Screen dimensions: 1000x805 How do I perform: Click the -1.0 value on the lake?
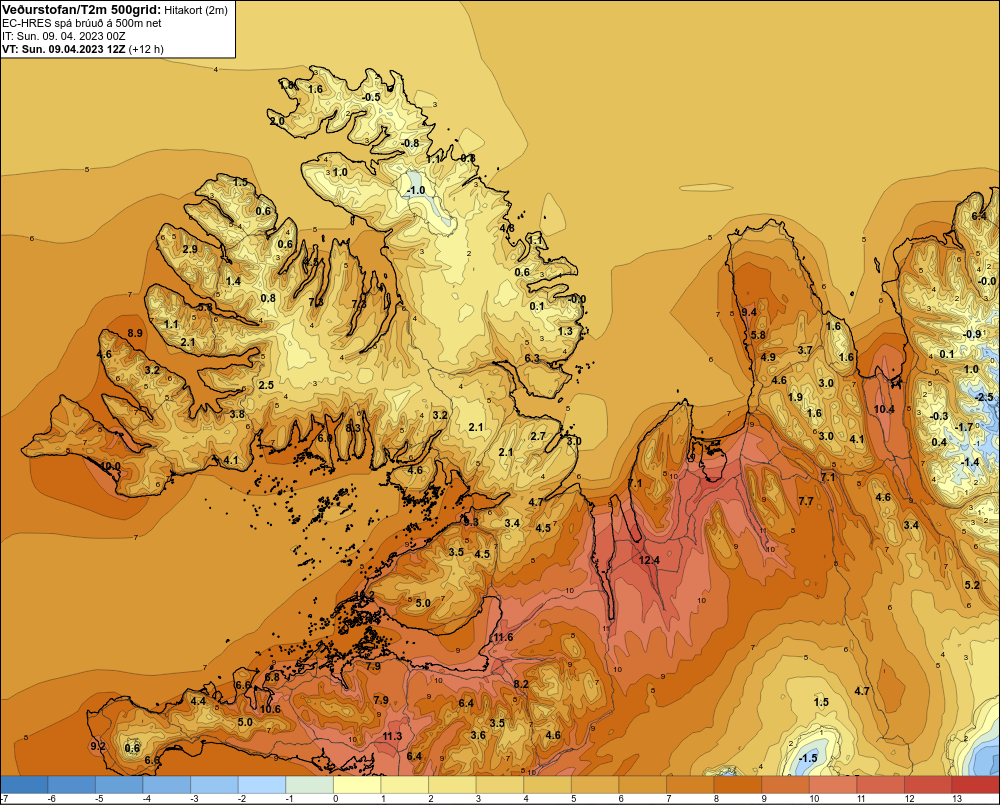(416, 191)
